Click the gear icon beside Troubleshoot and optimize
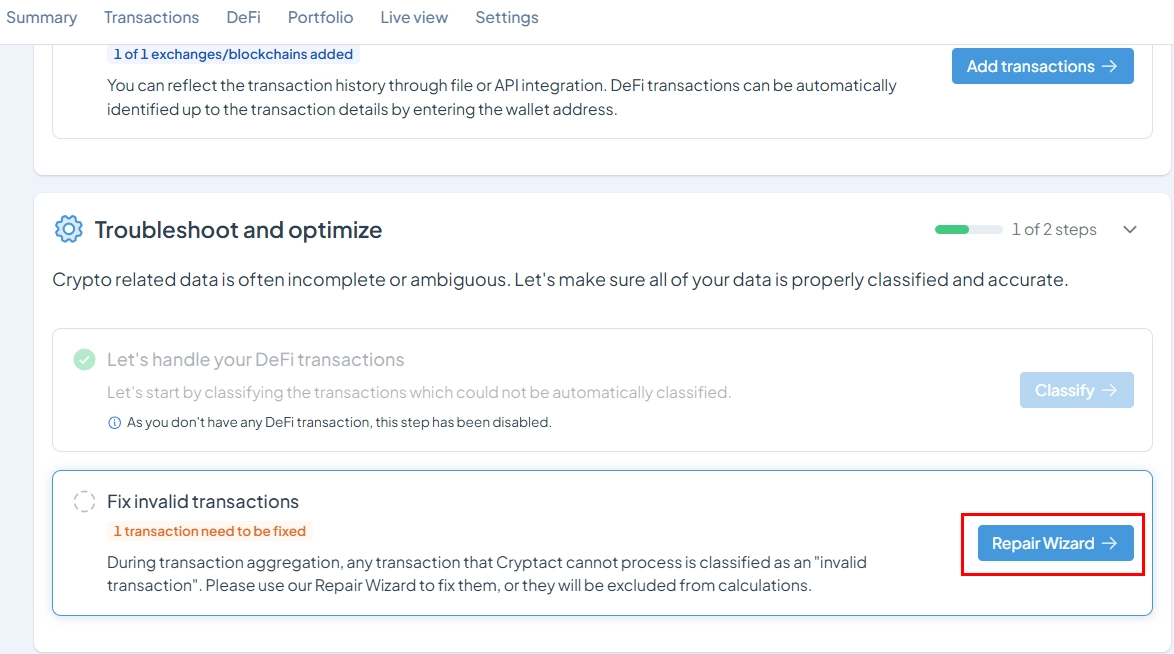 coord(68,229)
